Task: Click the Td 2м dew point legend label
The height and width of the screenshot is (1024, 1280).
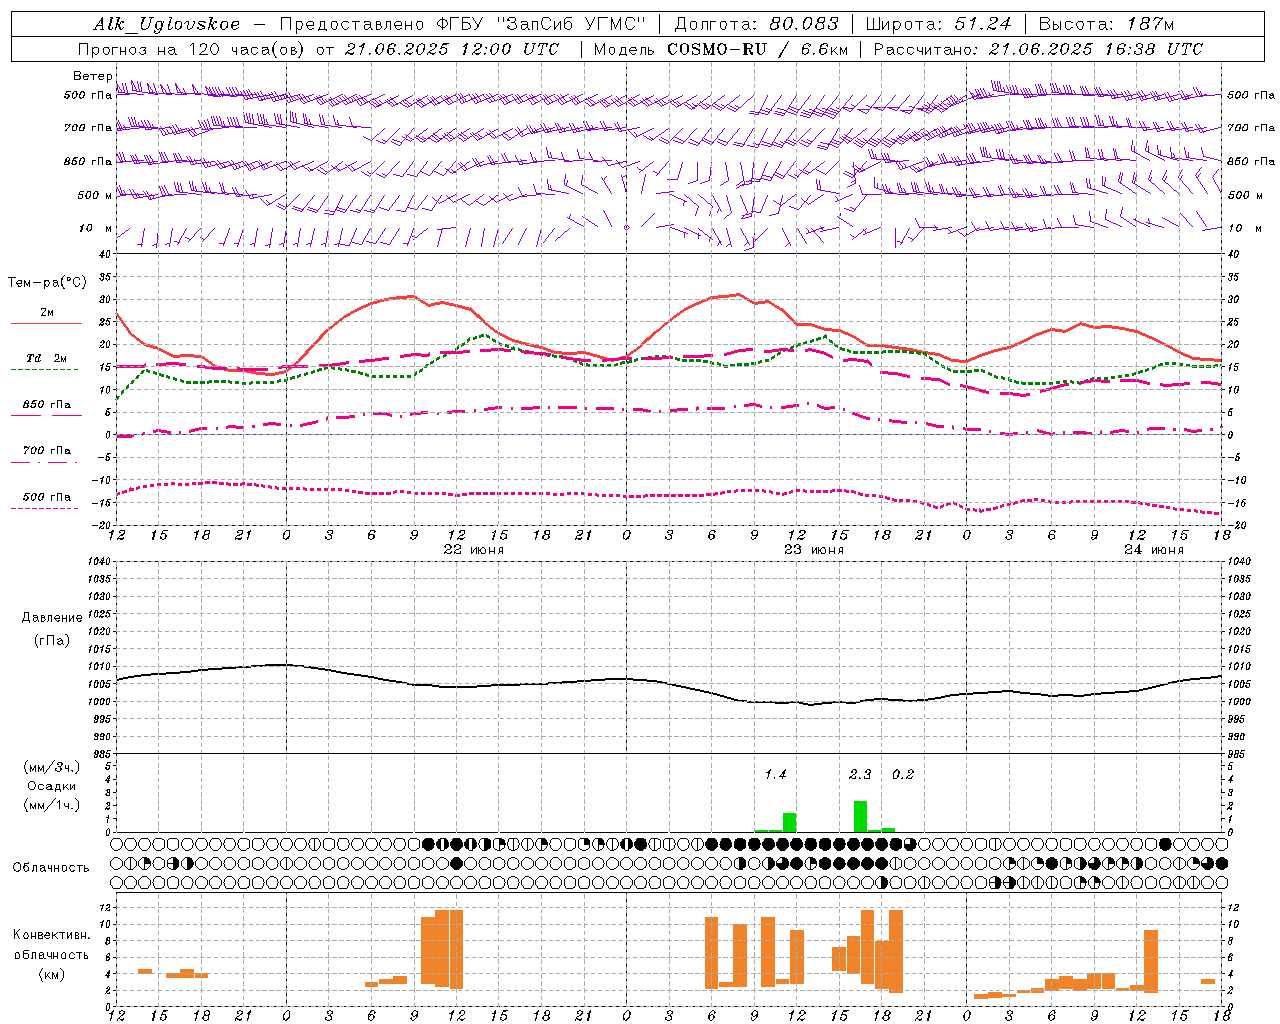Action: click(x=47, y=358)
